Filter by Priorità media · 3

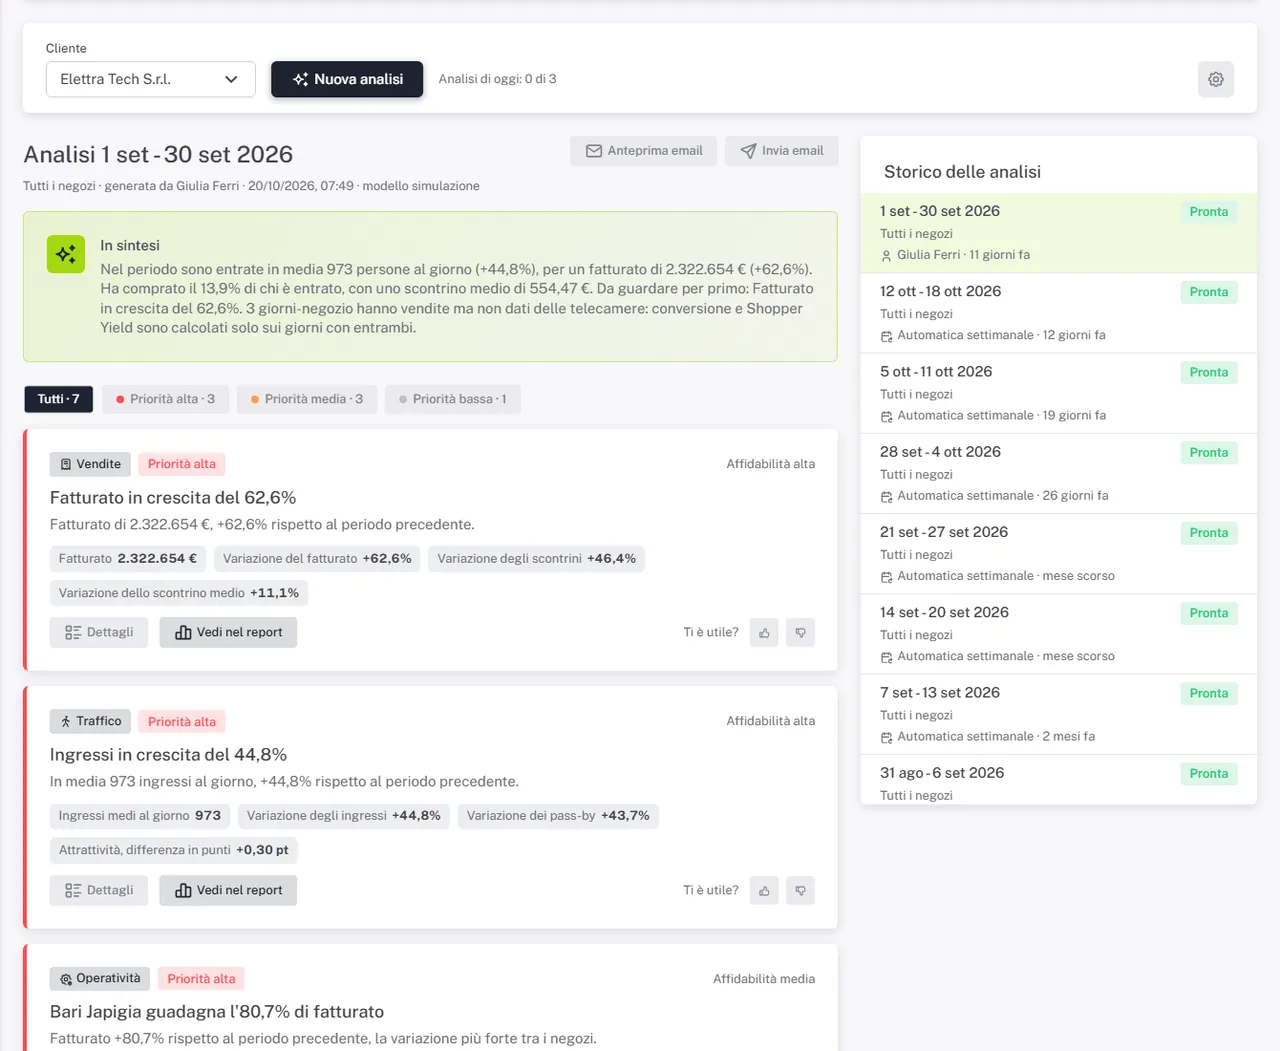point(306,399)
